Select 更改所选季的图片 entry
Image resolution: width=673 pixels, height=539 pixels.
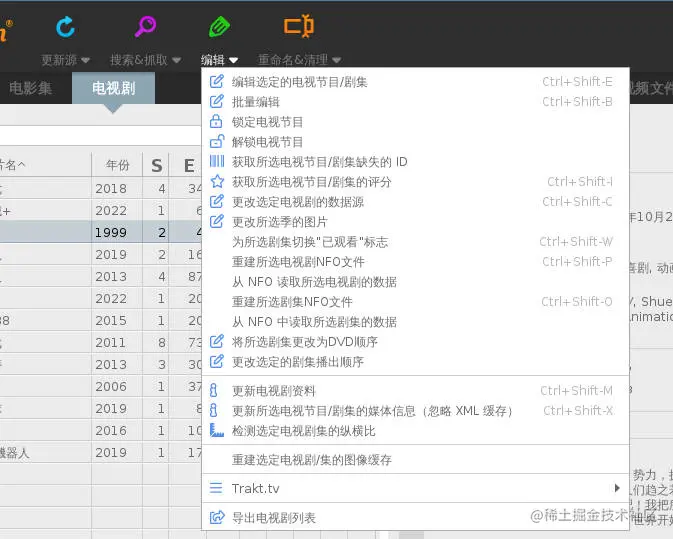pyautogui.click(x=415, y=222)
